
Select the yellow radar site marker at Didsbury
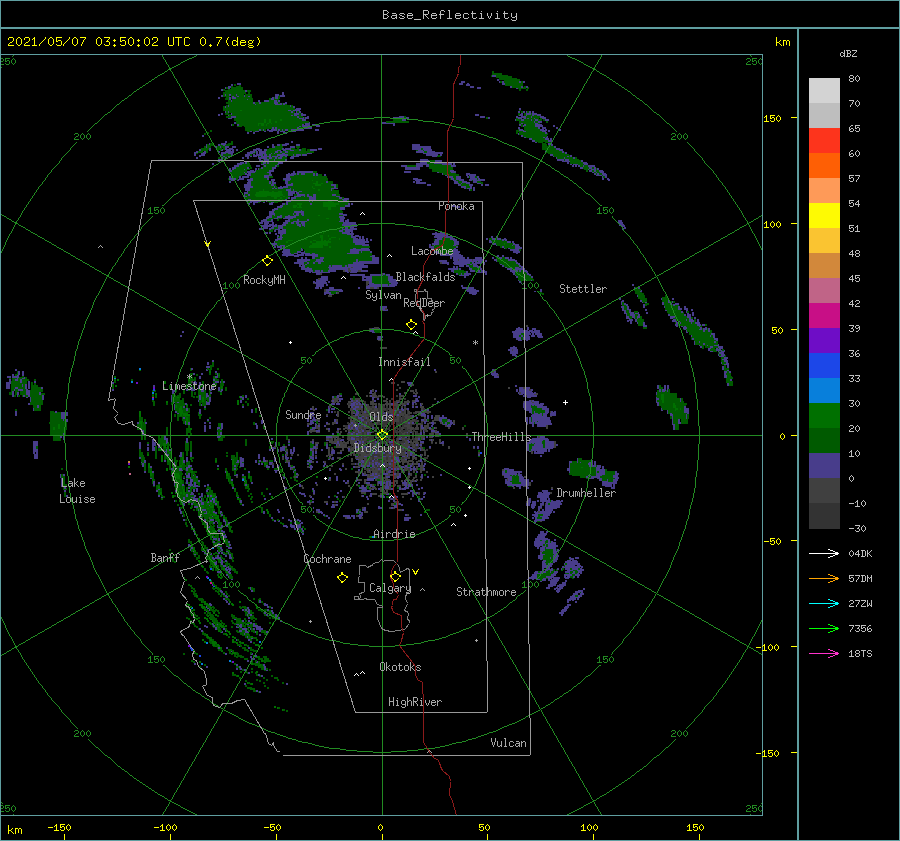tap(382, 435)
